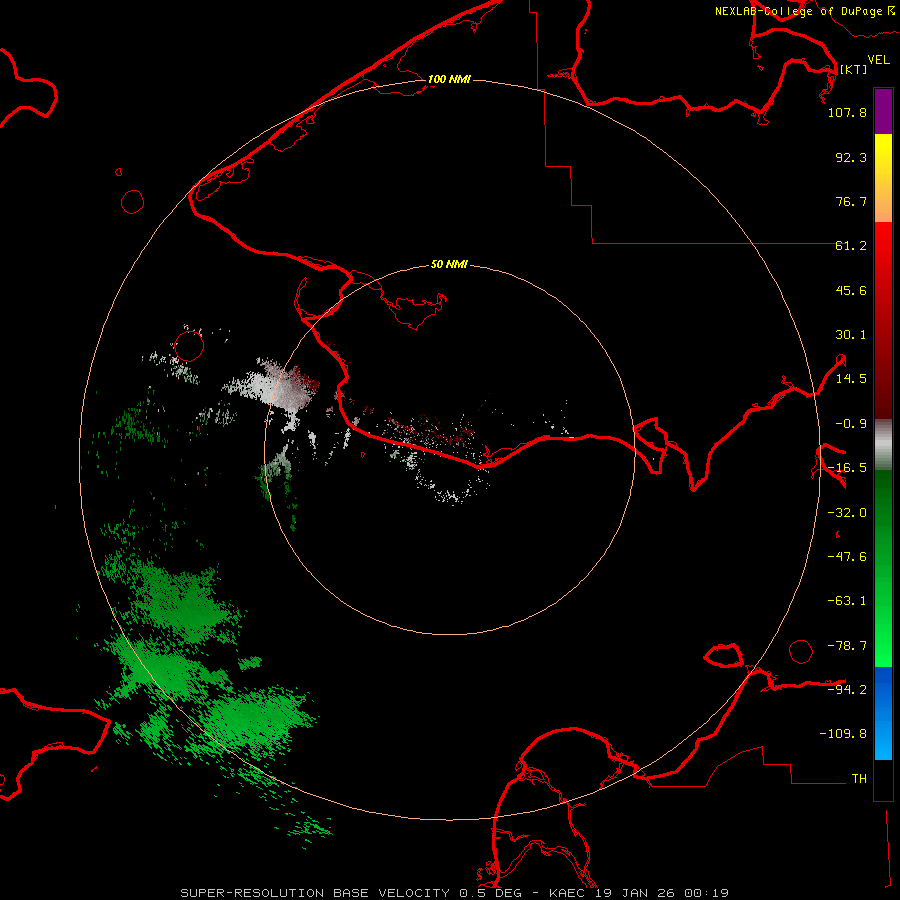Click the 45.6 legend value

pos(851,290)
